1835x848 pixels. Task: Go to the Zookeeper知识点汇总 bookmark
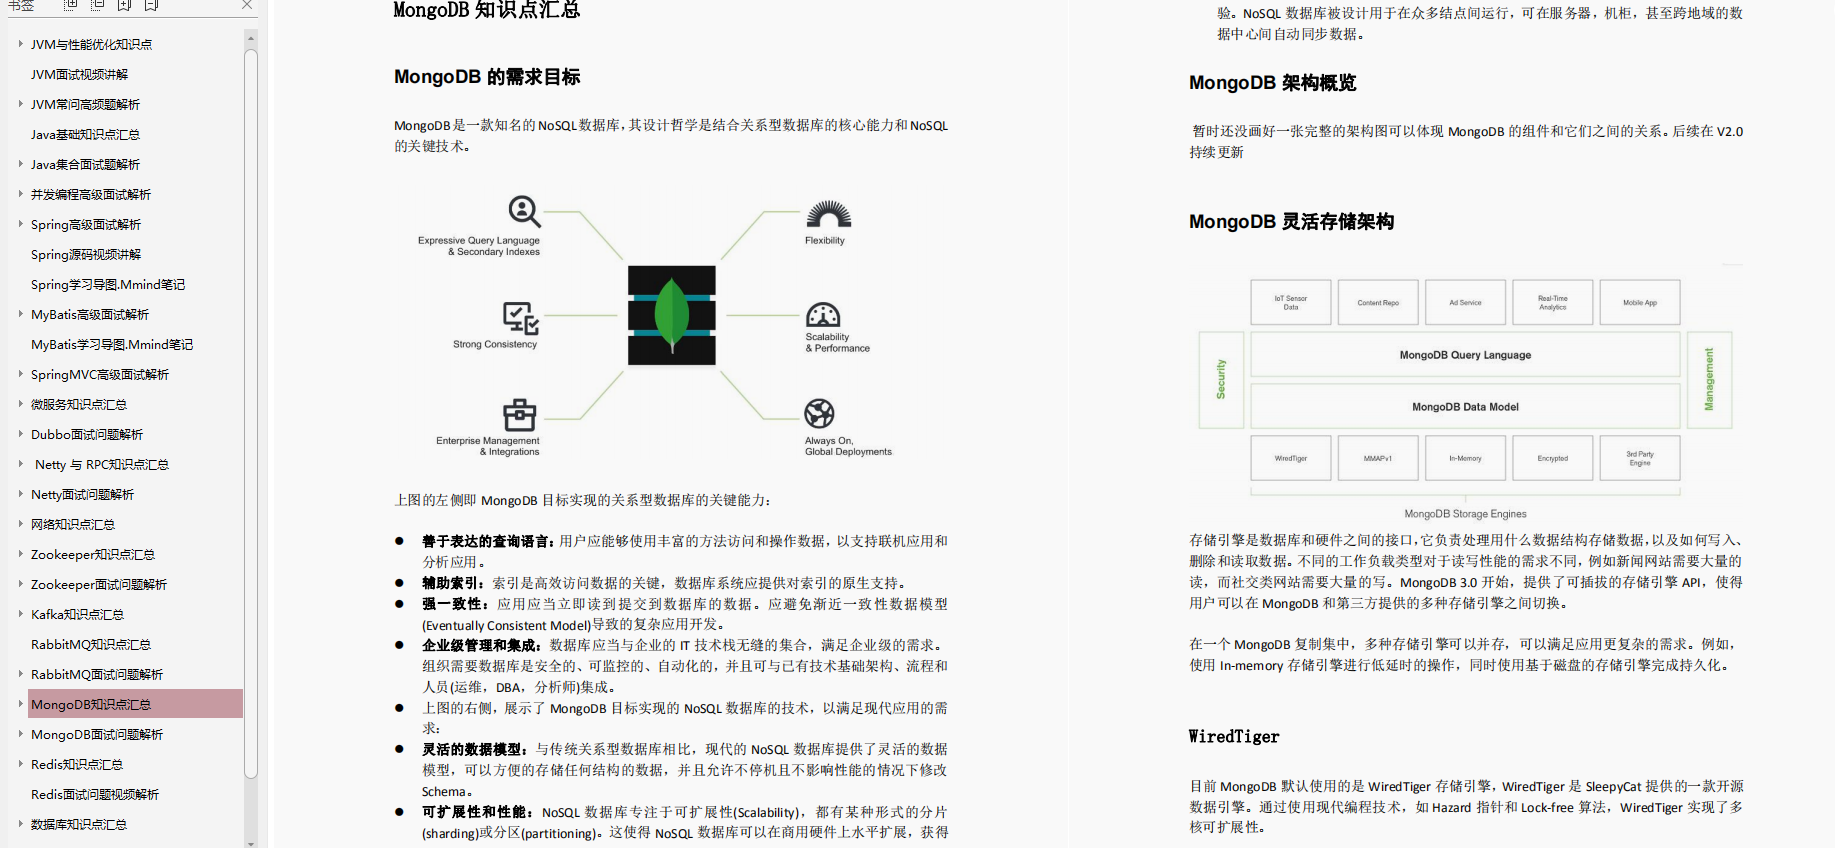pos(93,554)
